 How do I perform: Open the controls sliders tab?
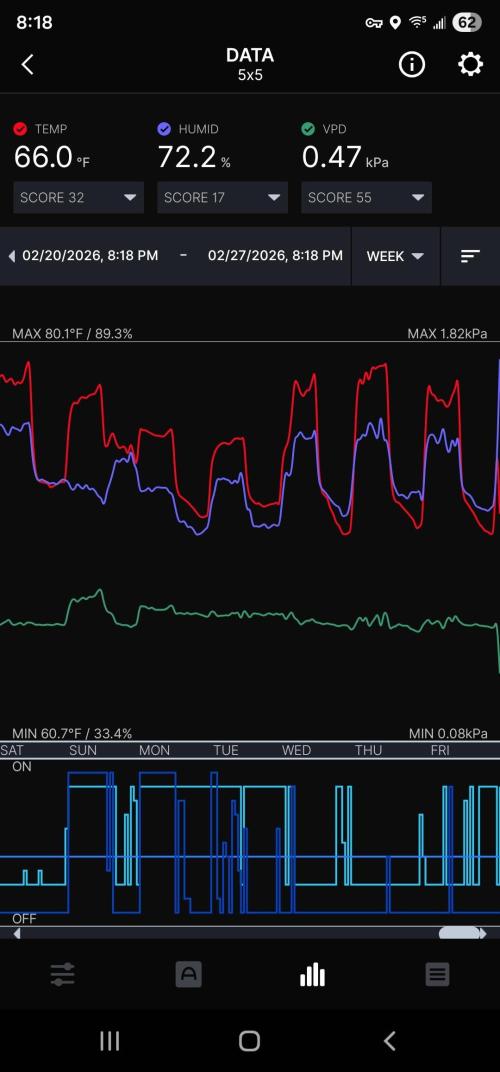(x=62, y=974)
